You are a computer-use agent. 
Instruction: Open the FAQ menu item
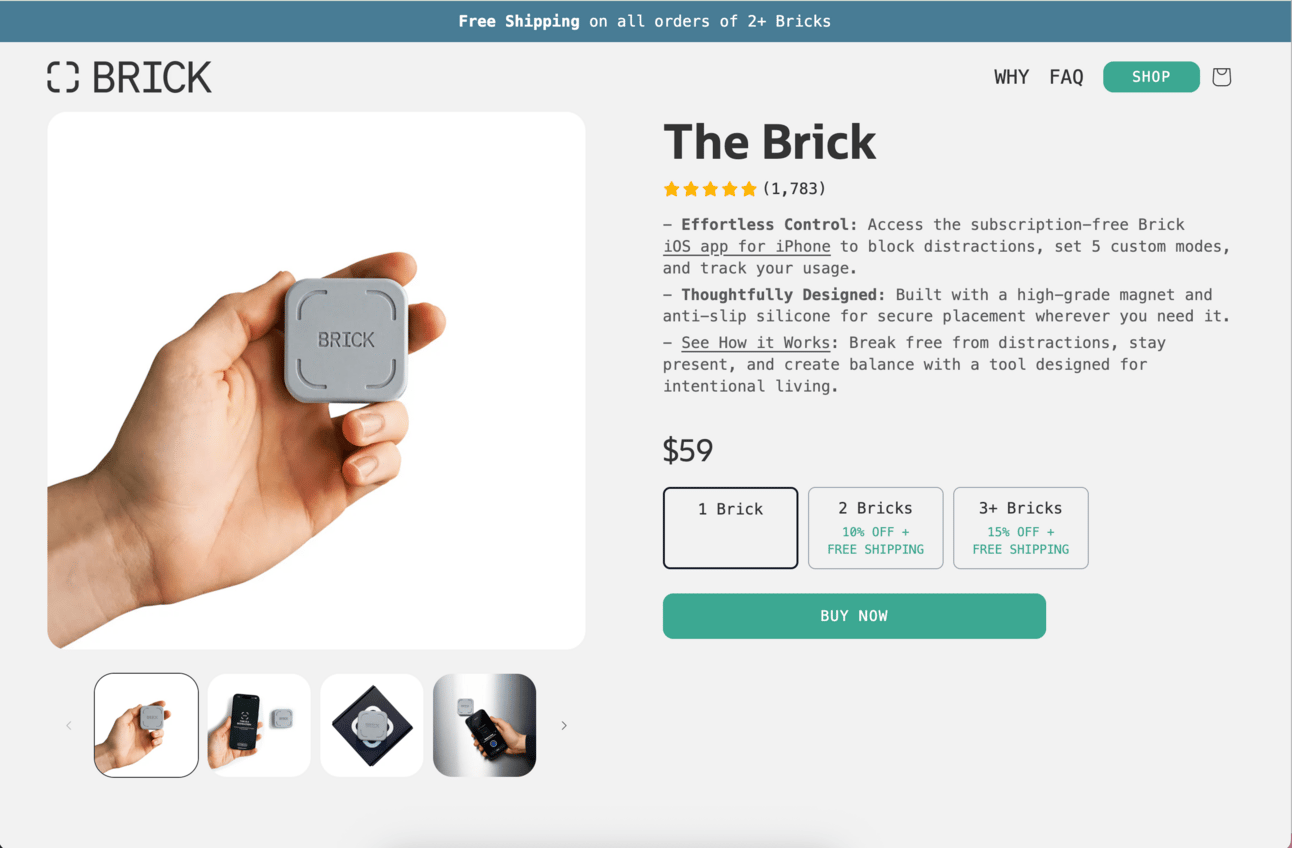pos(1066,77)
